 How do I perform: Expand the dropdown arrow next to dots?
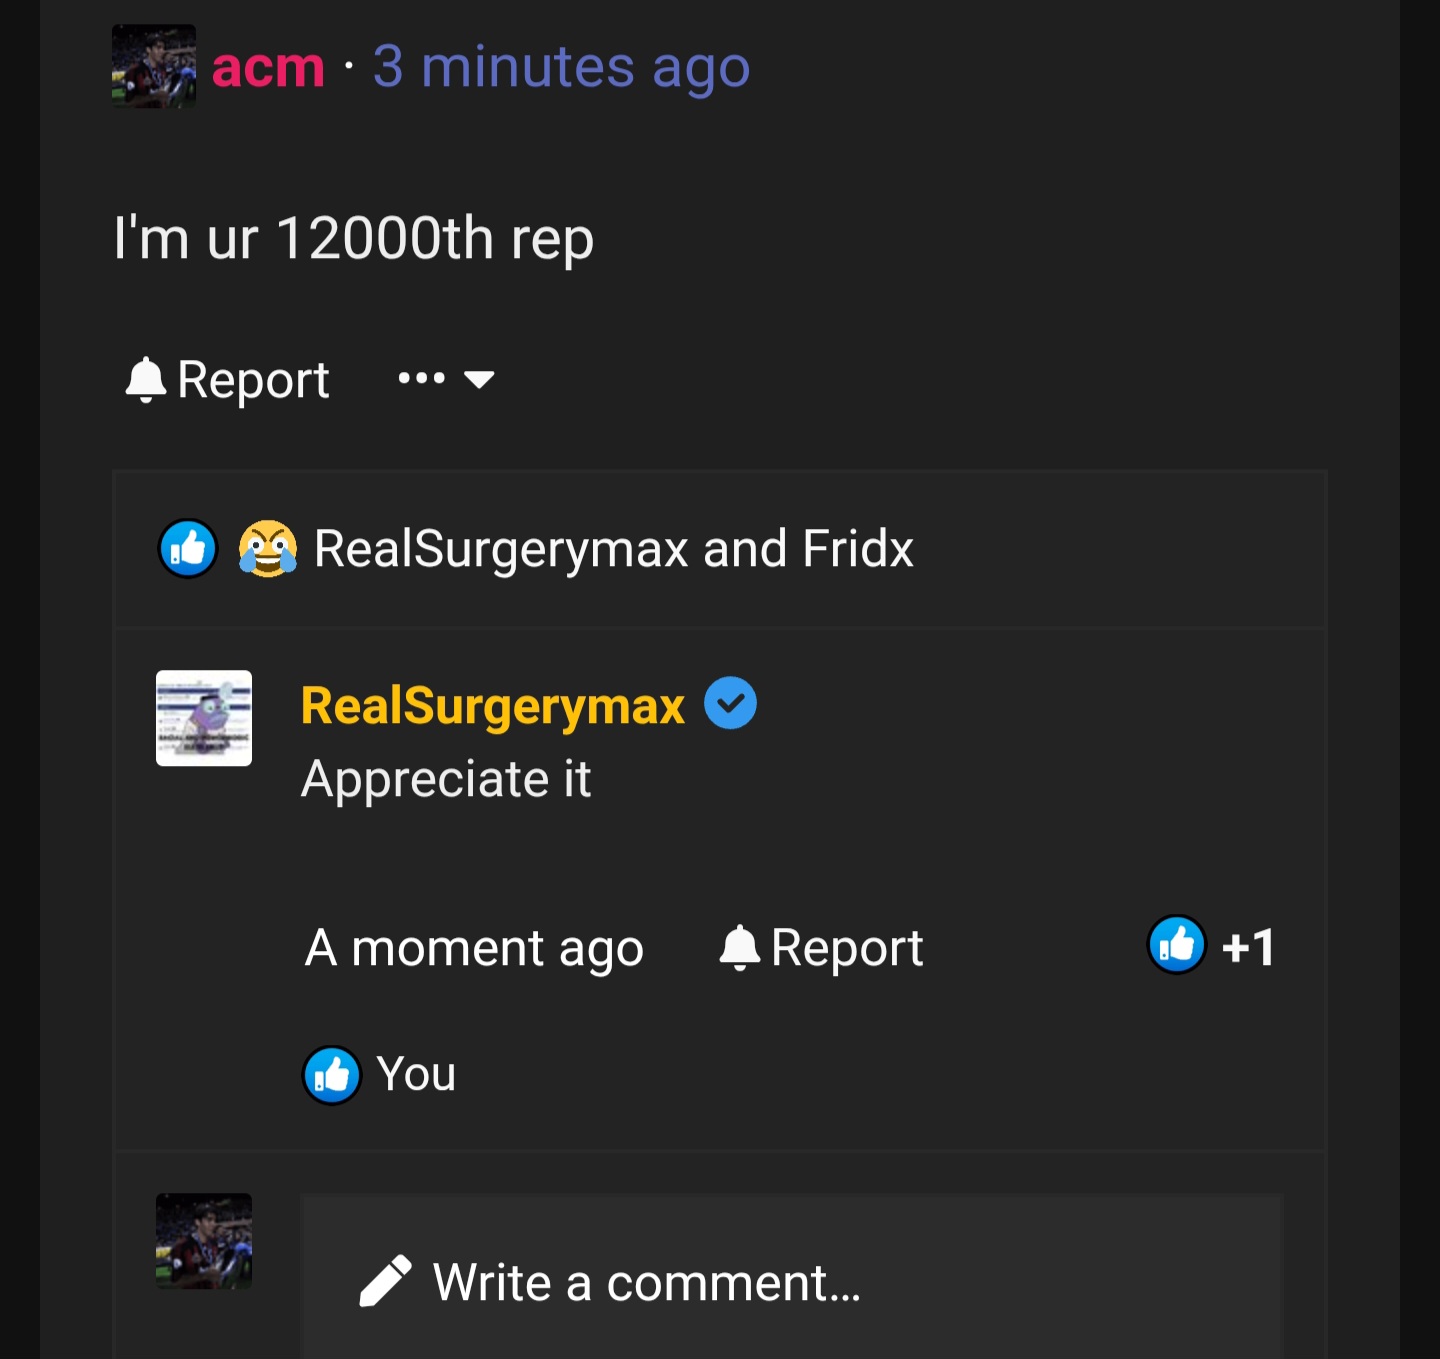pyautogui.click(x=480, y=379)
